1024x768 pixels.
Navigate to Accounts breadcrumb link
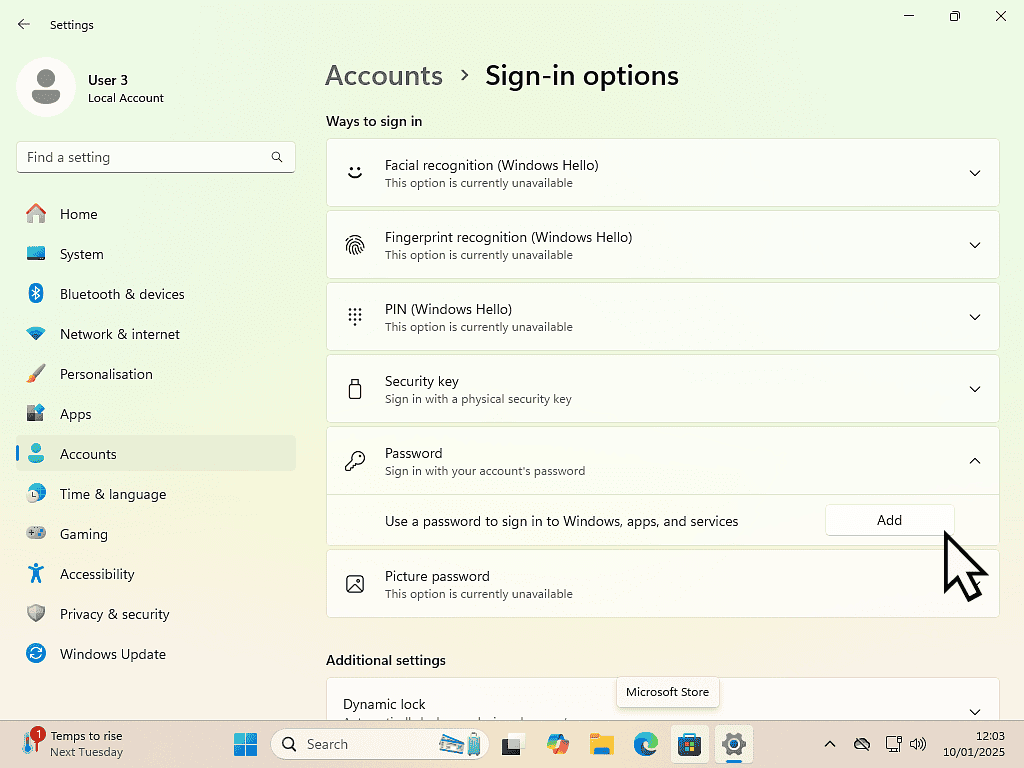tap(384, 76)
